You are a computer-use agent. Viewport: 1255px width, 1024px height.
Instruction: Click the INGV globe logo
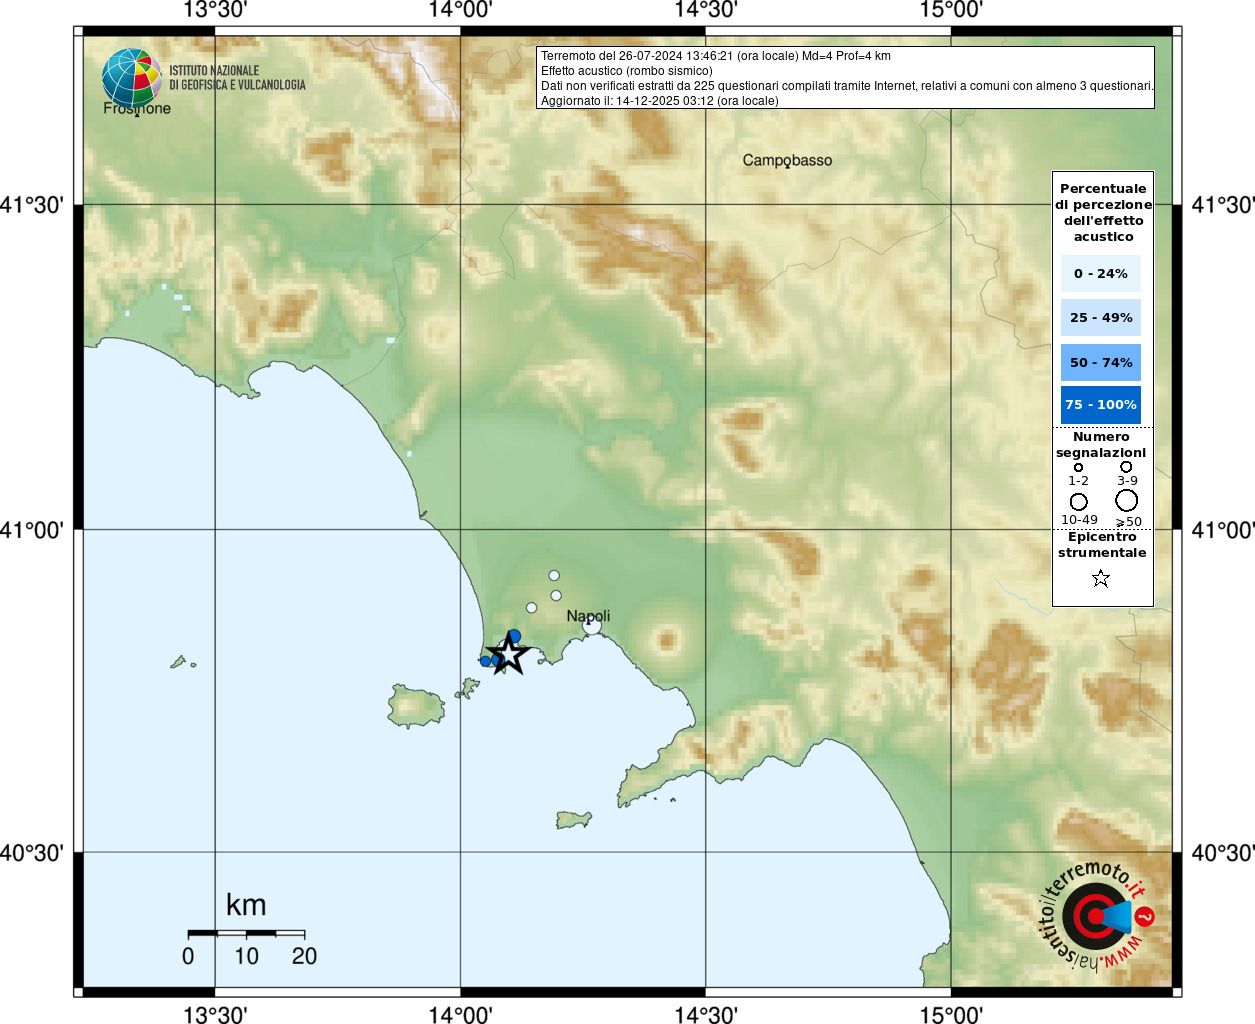pyautogui.click(x=131, y=78)
